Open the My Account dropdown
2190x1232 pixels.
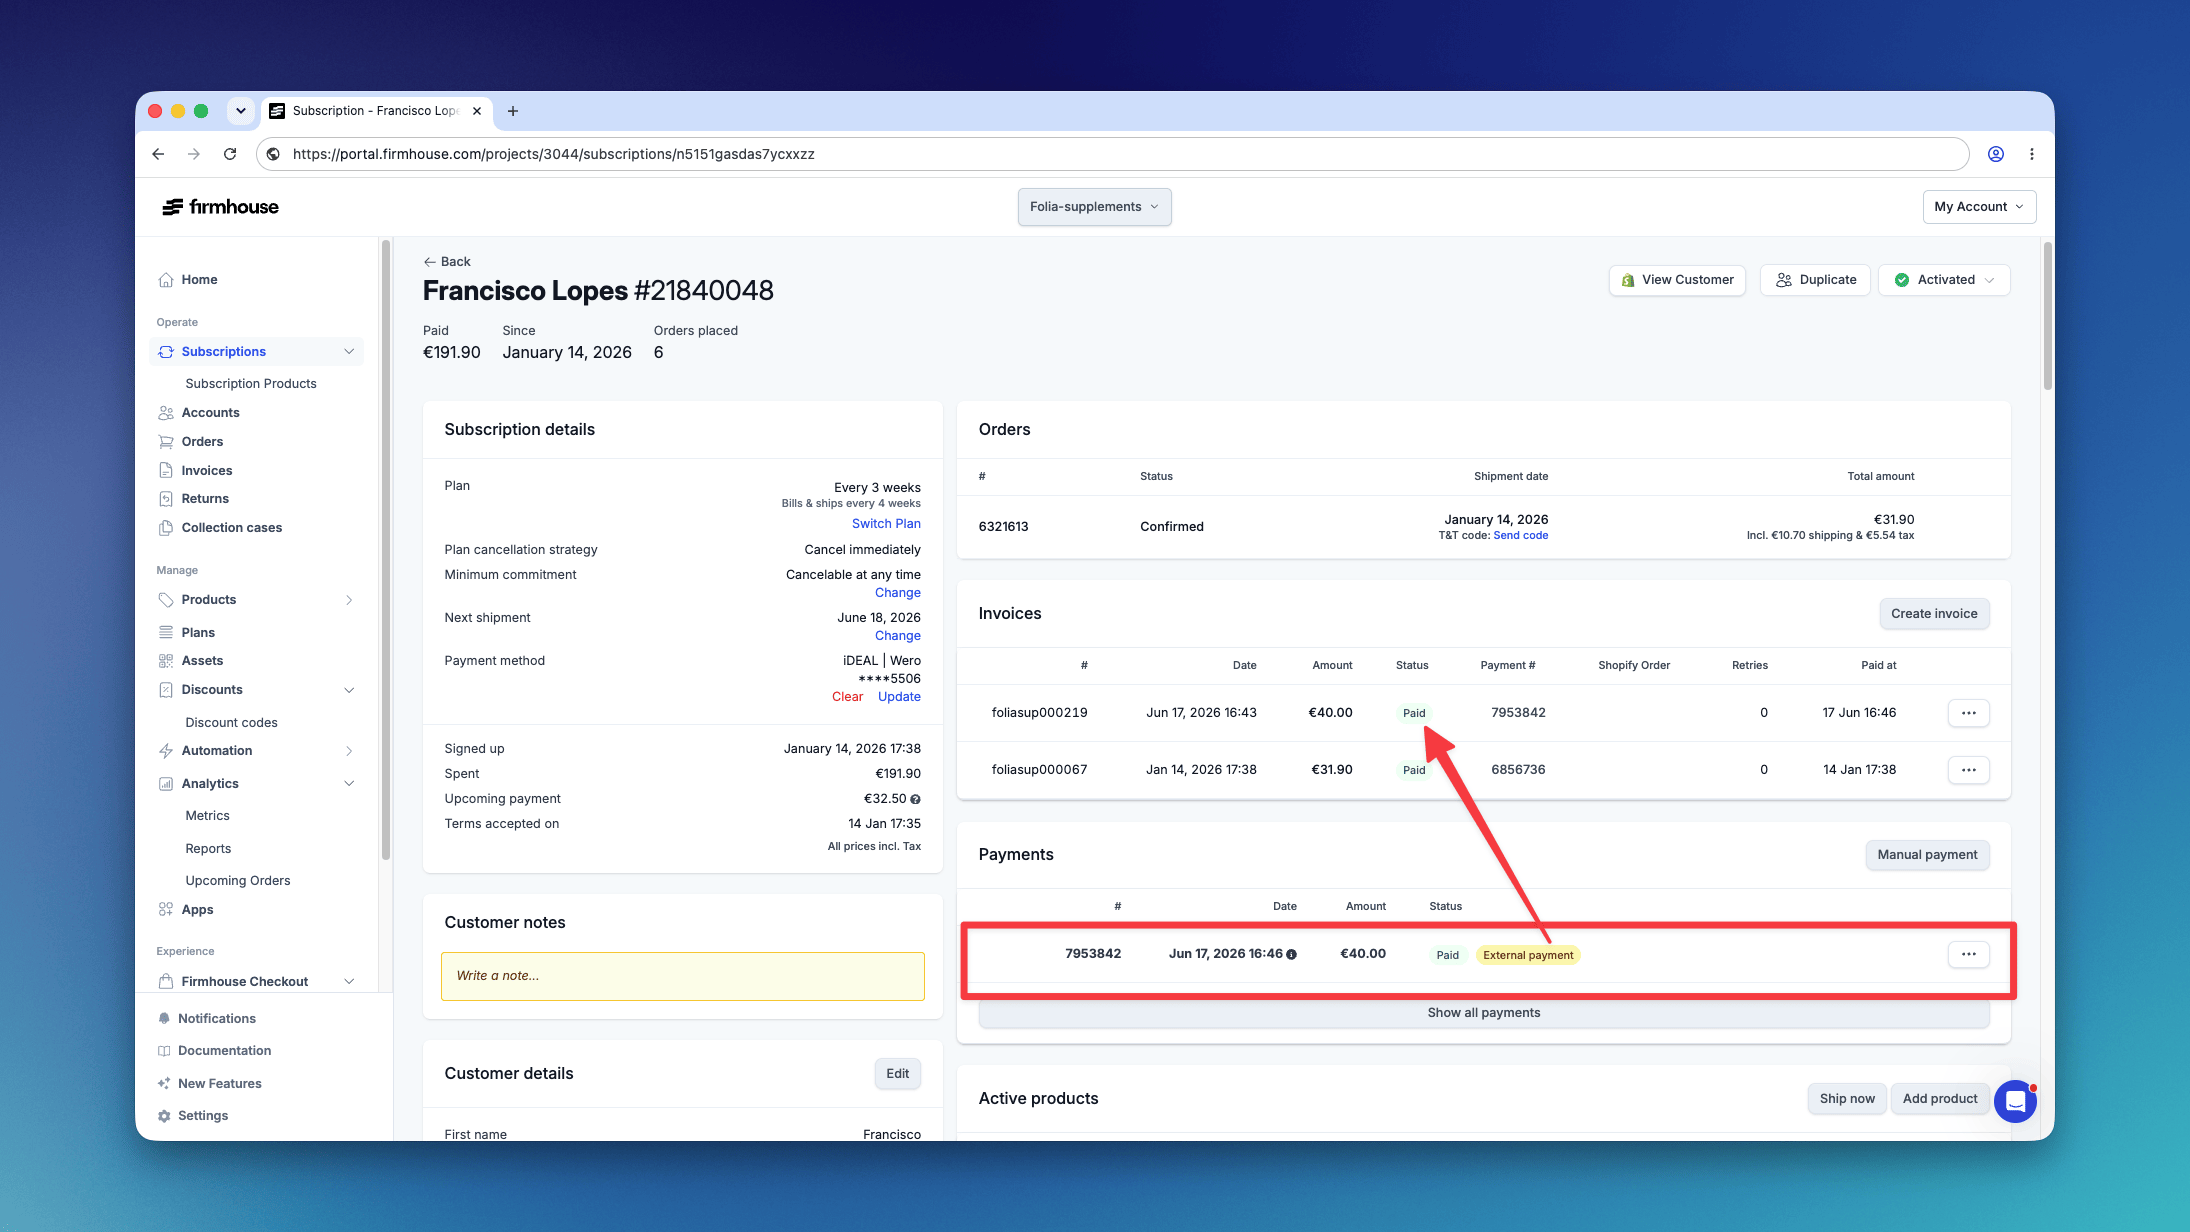coord(1978,207)
